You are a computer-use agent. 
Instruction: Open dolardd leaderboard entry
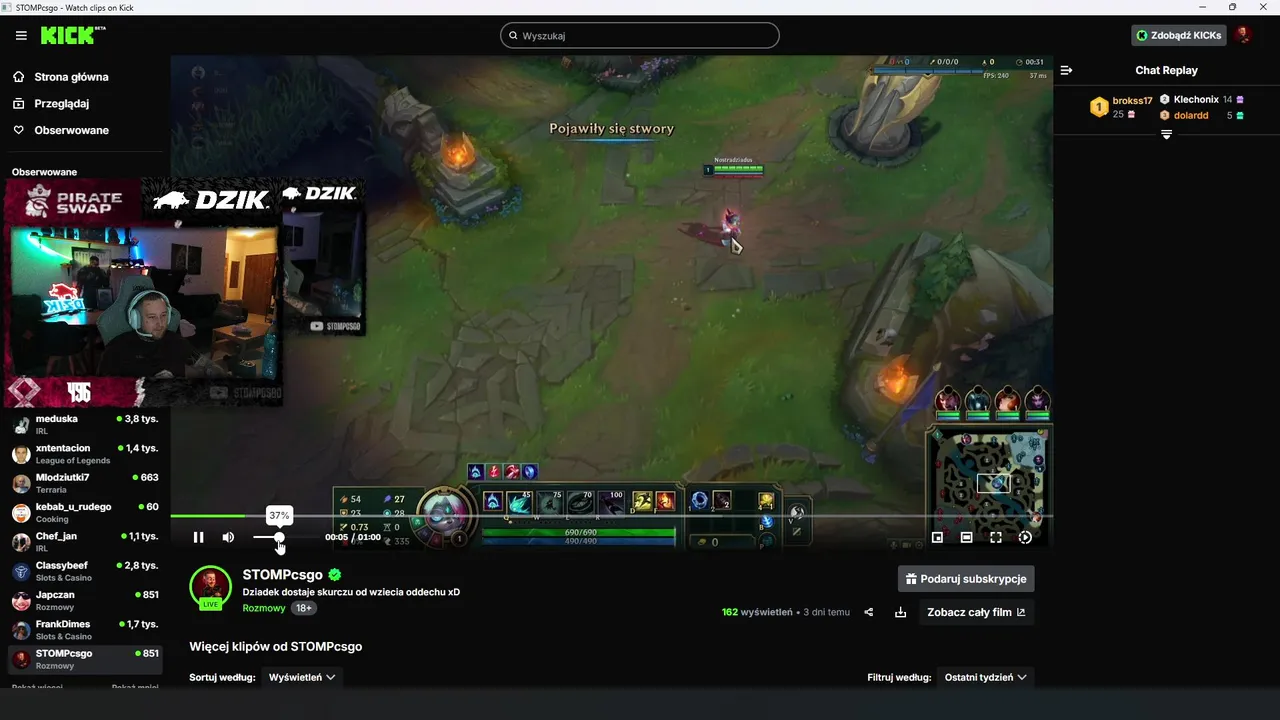click(x=1201, y=115)
